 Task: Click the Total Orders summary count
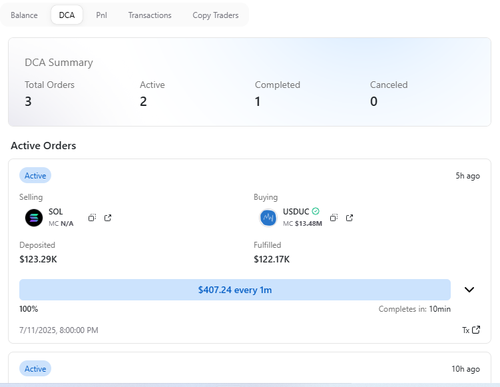click(28, 101)
